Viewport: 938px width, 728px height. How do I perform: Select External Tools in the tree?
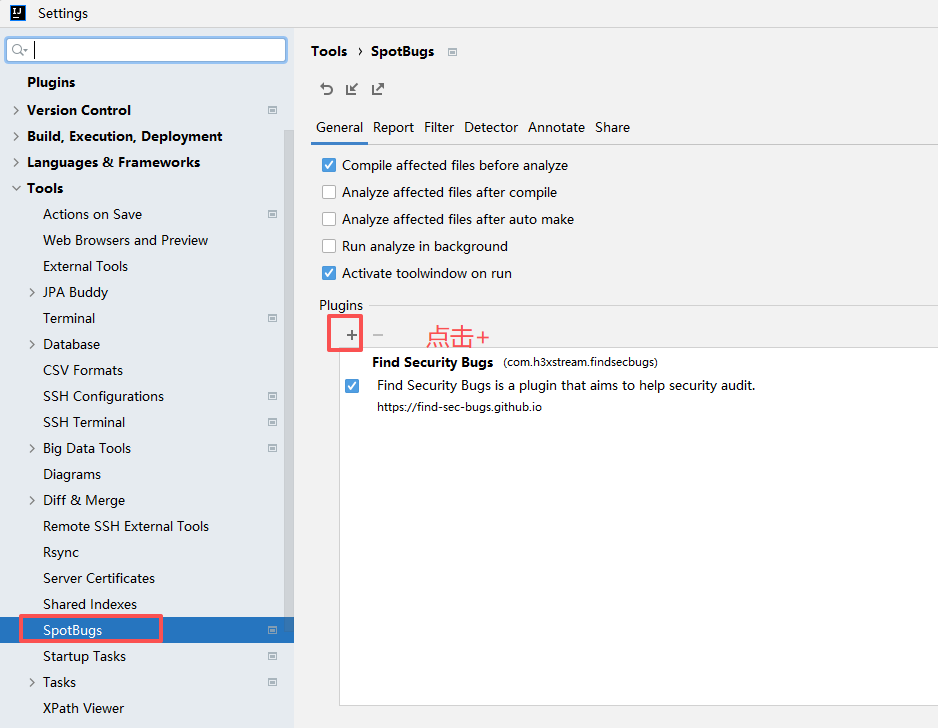(86, 266)
